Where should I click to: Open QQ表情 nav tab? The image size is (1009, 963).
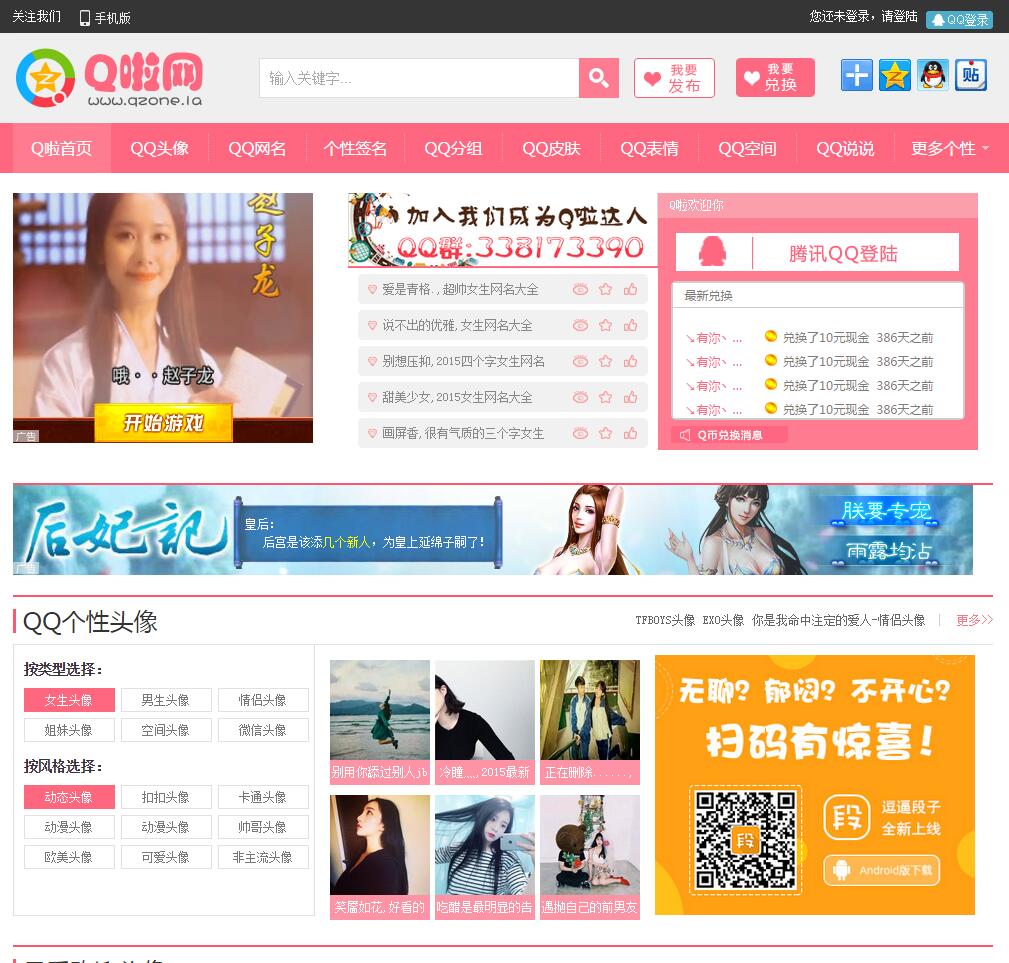[x=649, y=149]
